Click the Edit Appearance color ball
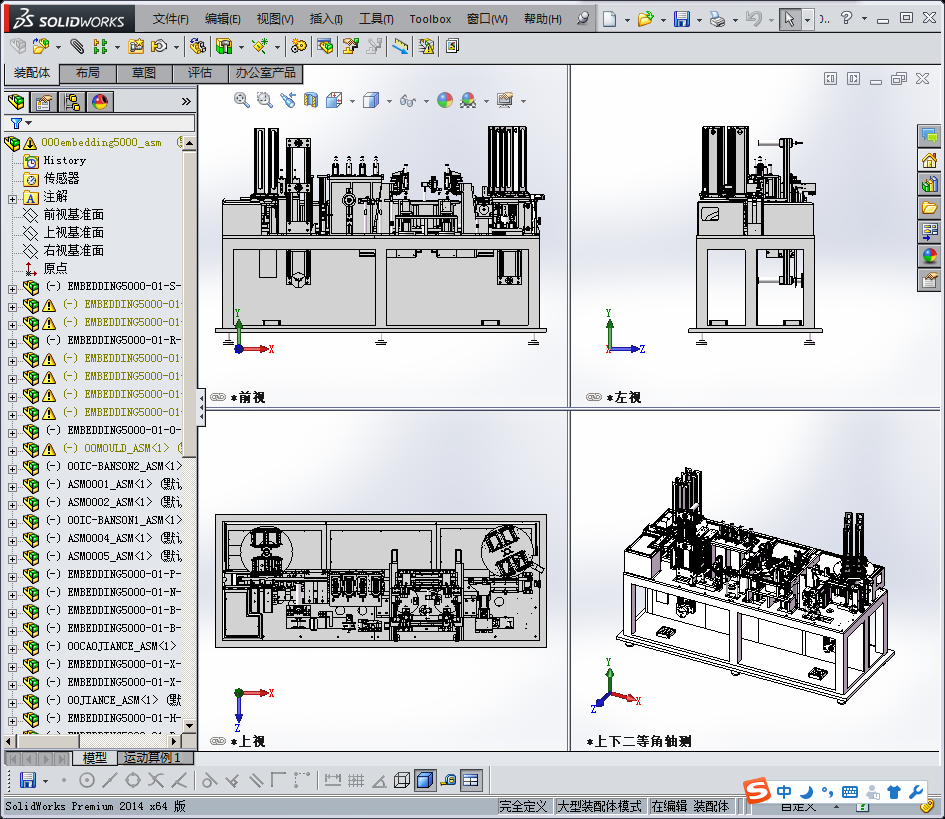The width and height of the screenshot is (945, 819). coord(445,100)
